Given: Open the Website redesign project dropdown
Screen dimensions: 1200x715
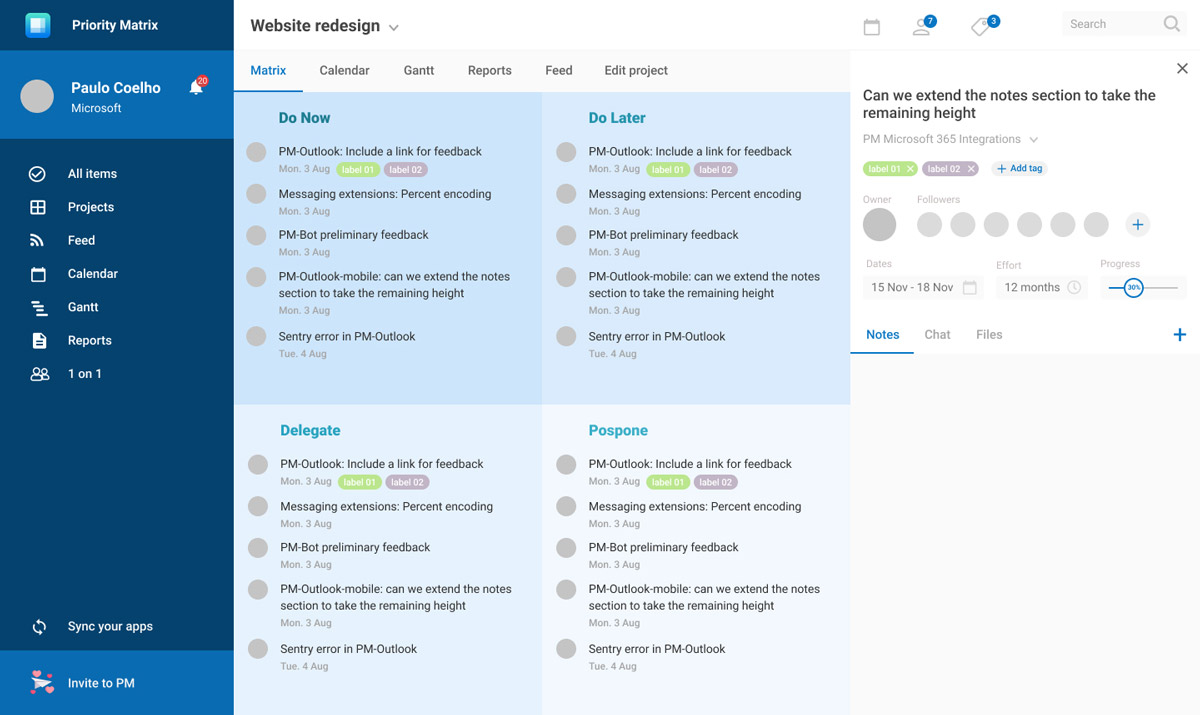Looking at the screenshot, I should coord(392,27).
